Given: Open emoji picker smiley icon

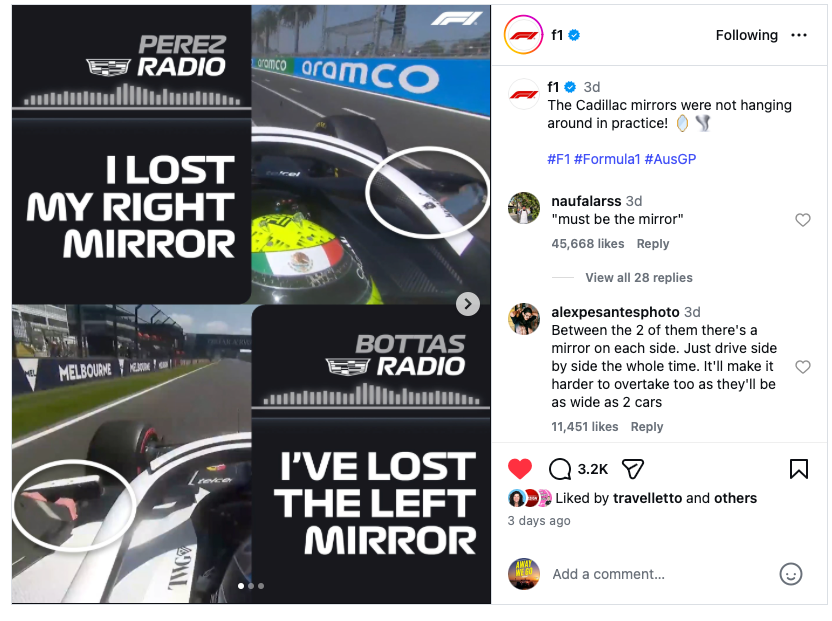Looking at the screenshot, I should point(791,574).
